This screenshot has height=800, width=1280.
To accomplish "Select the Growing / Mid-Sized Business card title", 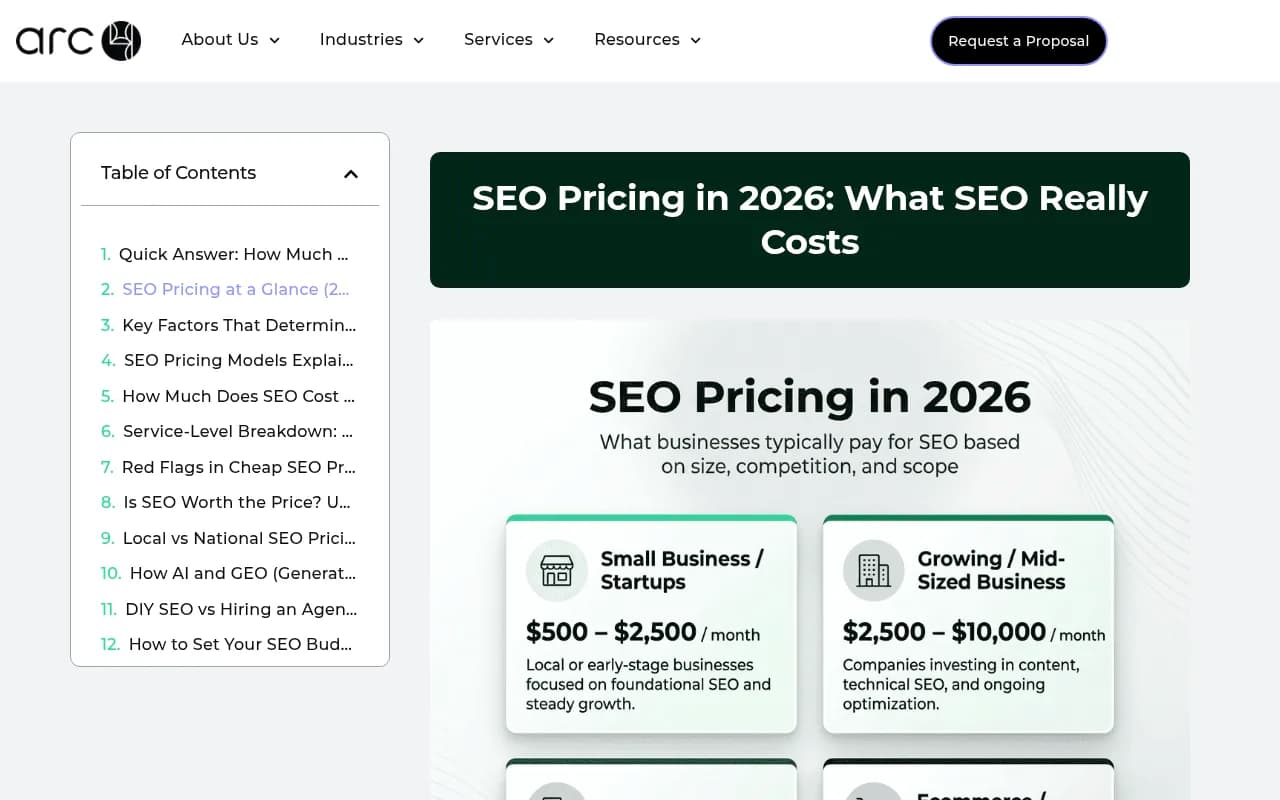I will (x=992, y=570).
